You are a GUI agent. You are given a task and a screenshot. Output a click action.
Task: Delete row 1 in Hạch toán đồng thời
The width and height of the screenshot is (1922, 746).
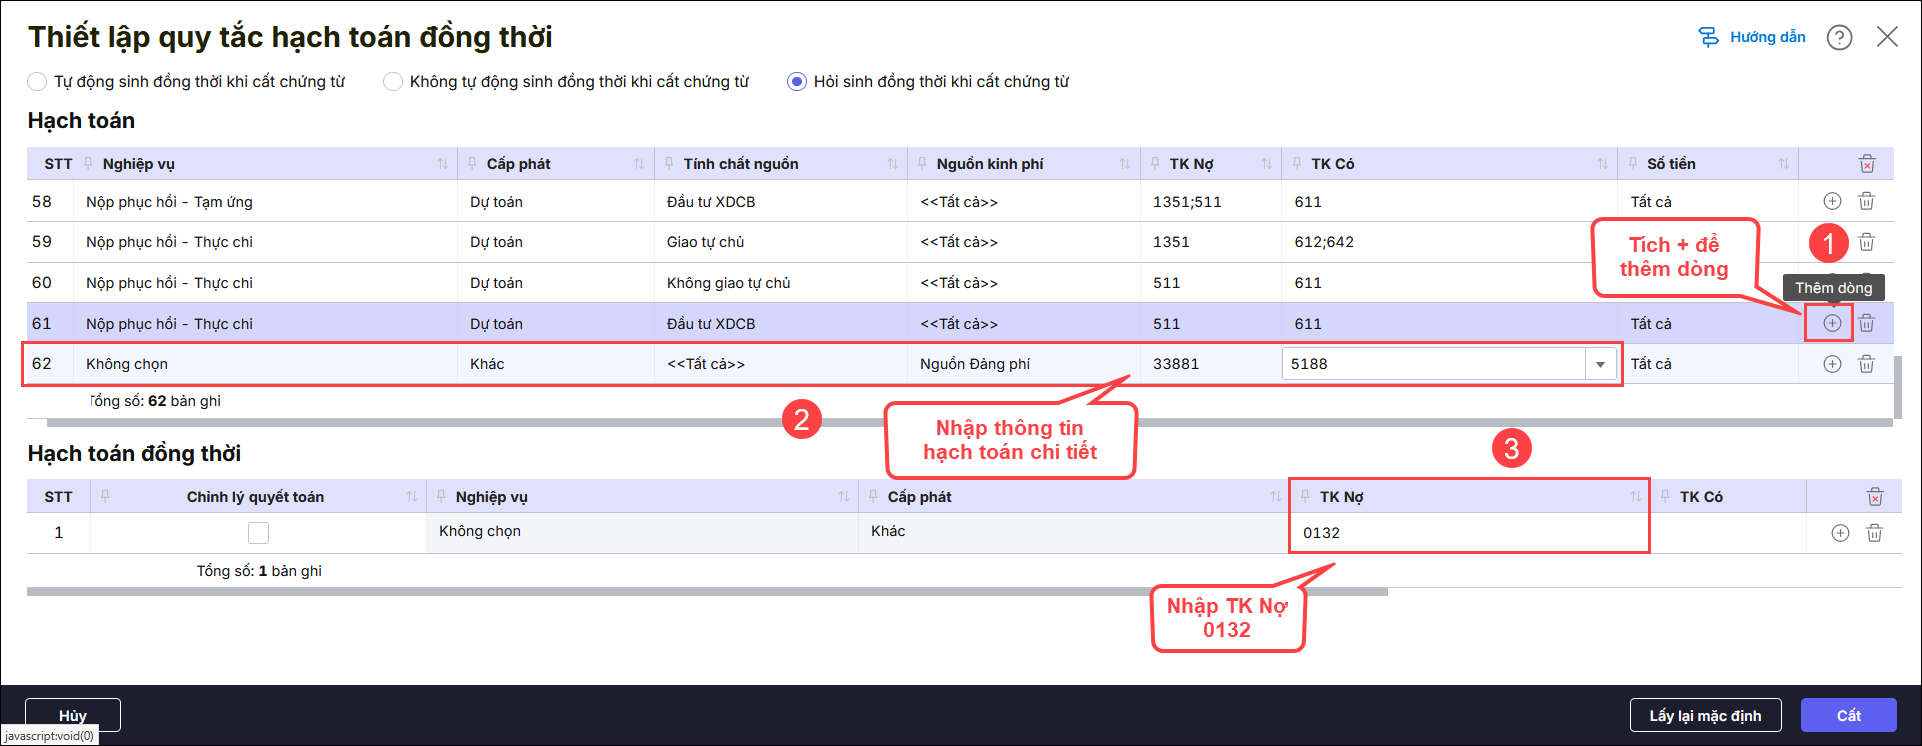(x=1874, y=533)
